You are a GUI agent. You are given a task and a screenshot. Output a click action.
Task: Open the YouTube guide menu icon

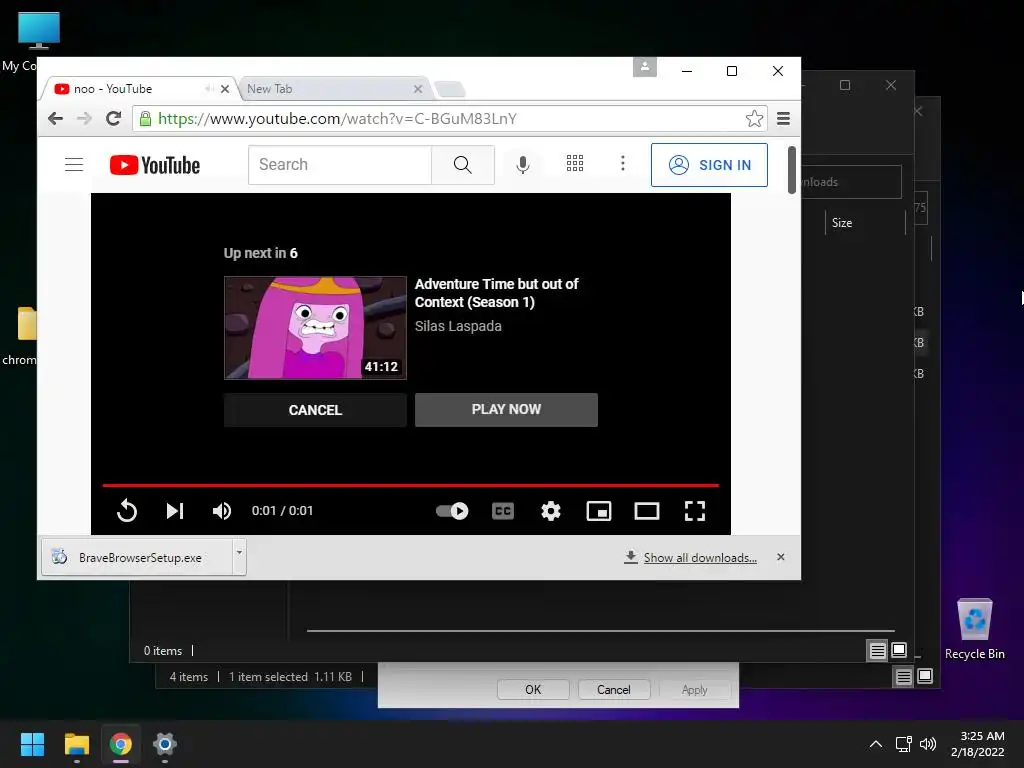74,165
